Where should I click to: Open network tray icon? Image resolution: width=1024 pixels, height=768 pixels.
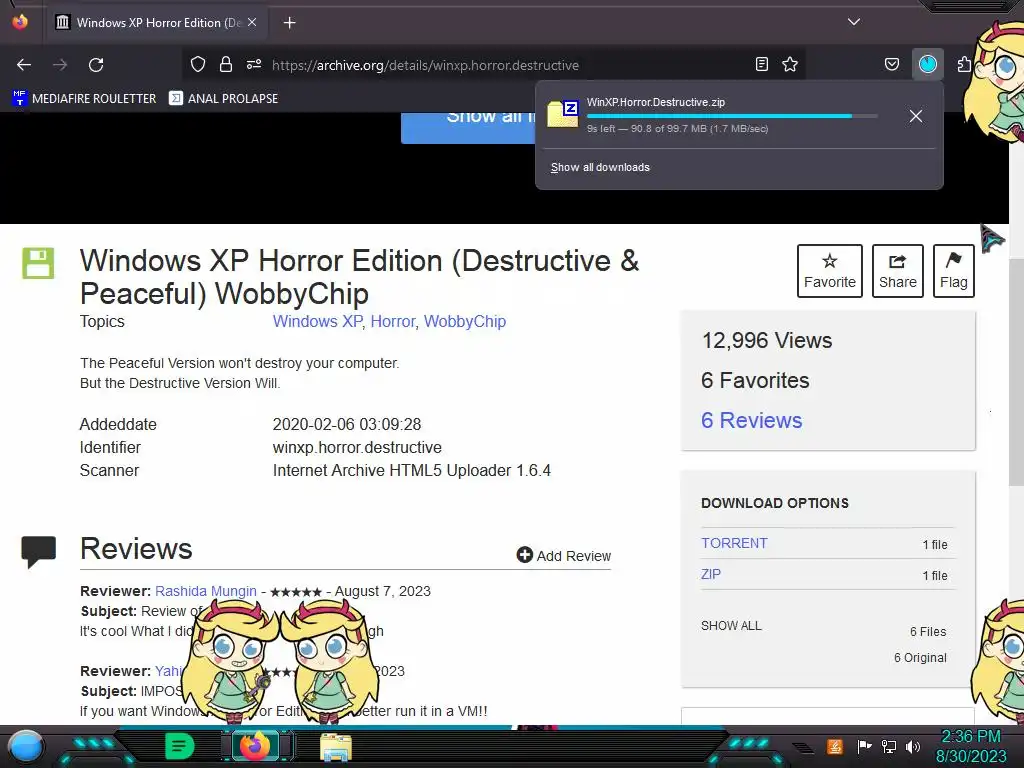[888, 746]
